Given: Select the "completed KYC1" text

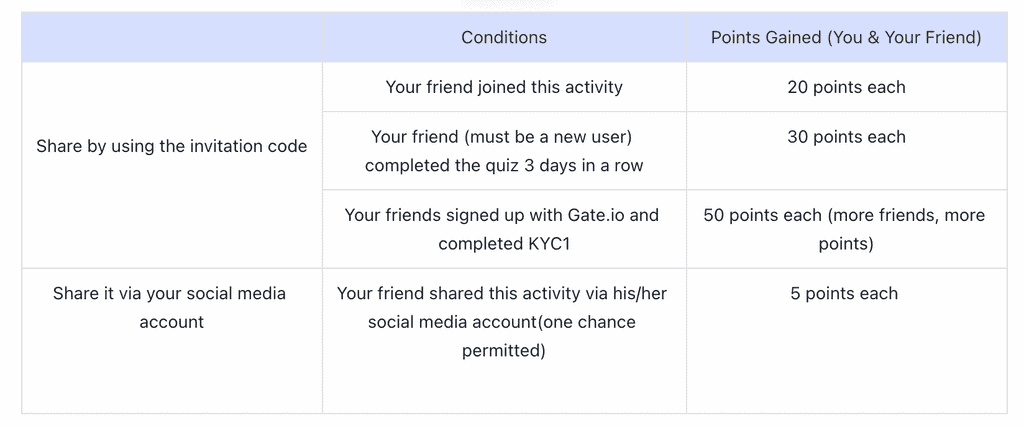Looking at the screenshot, I should (504, 243).
